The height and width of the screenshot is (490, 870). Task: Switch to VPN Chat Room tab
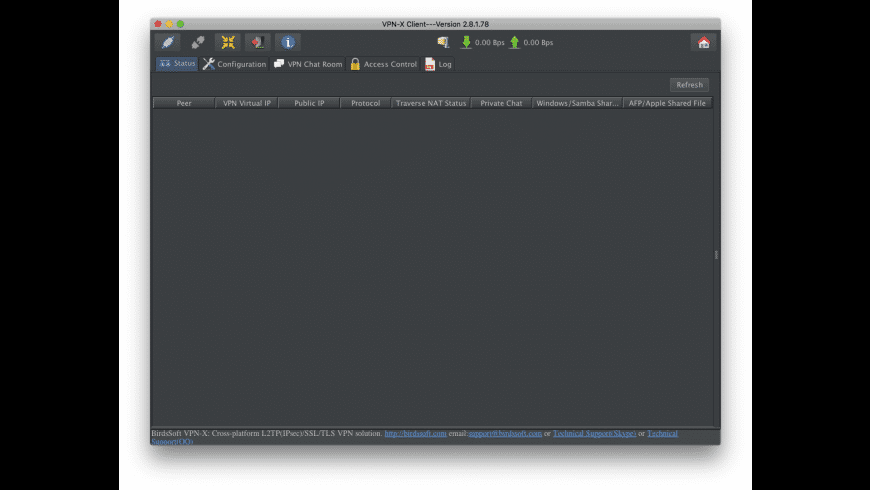(308, 64)
